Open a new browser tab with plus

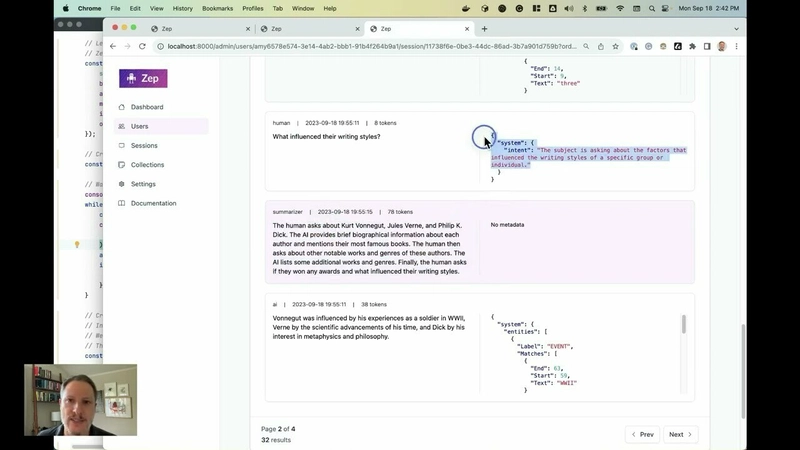click(485, 29)
